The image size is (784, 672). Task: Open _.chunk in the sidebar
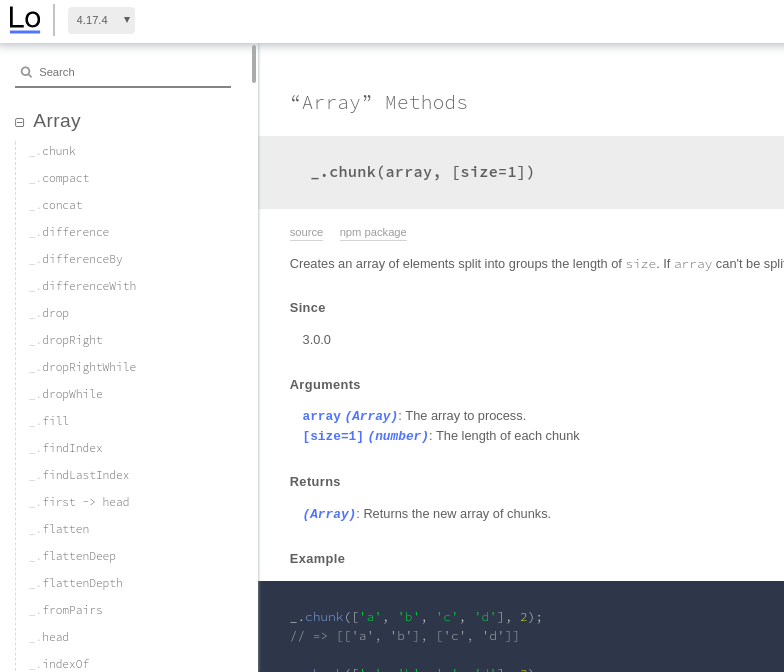52,151
